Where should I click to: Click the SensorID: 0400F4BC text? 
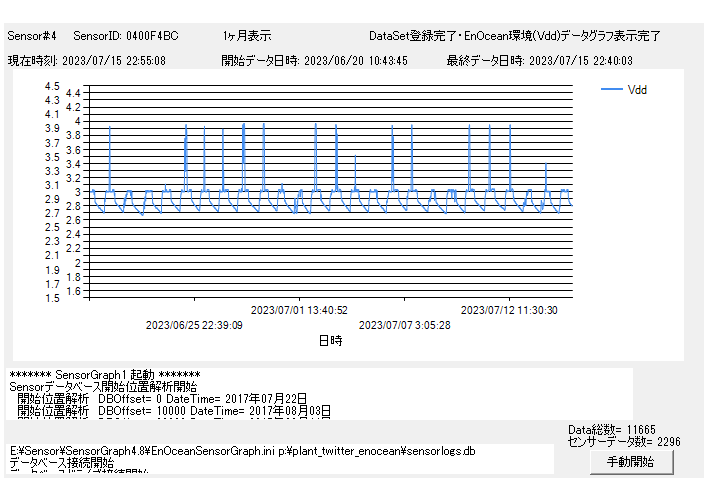(126, 36)
